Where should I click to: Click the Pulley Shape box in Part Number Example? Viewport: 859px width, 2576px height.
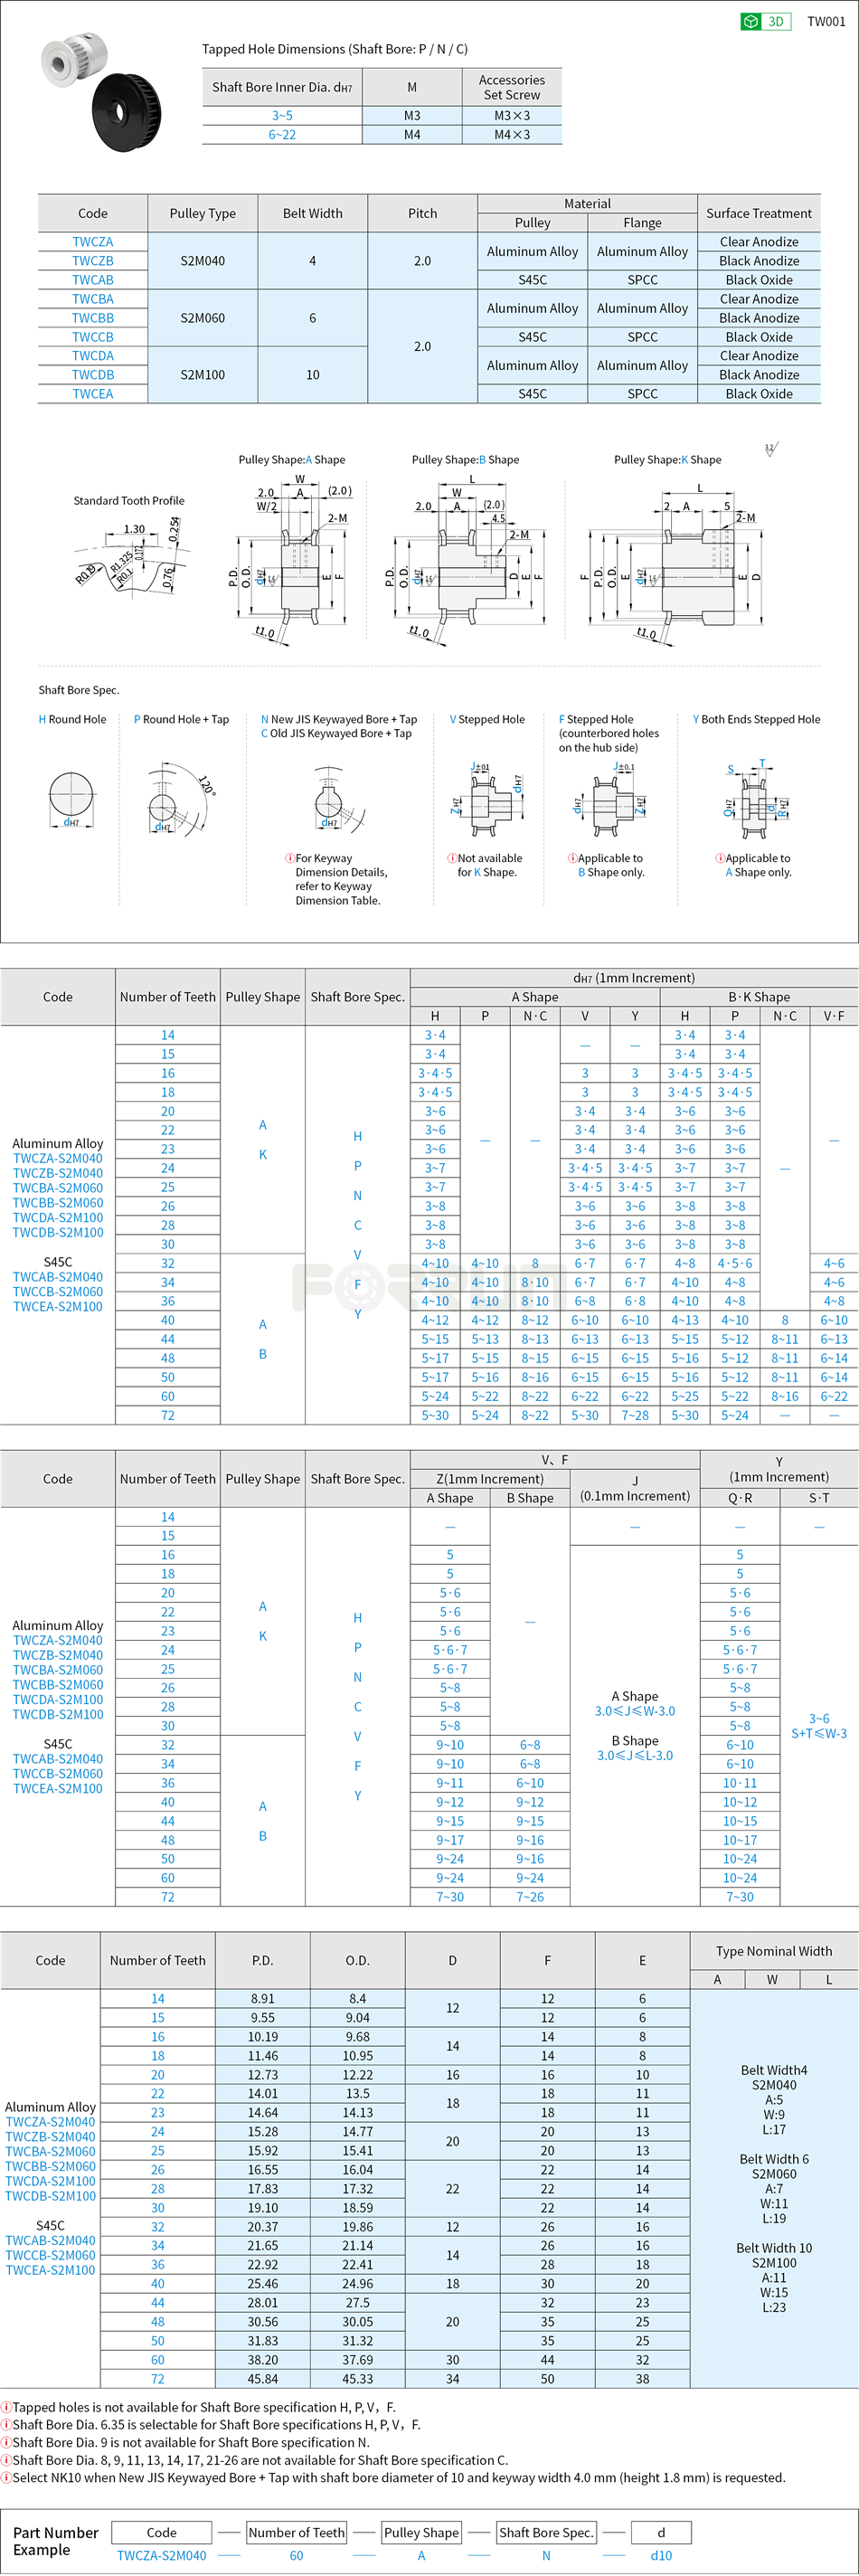(x=421, y=2532)
